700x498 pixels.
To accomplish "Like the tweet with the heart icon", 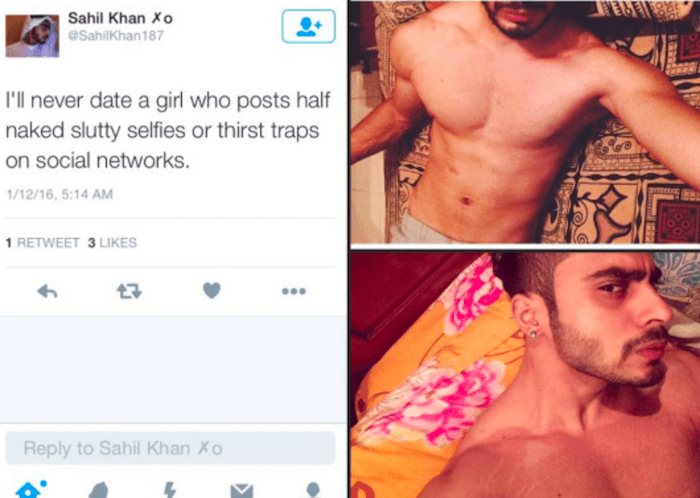I will pyautogui.click(x=212, y=291).
